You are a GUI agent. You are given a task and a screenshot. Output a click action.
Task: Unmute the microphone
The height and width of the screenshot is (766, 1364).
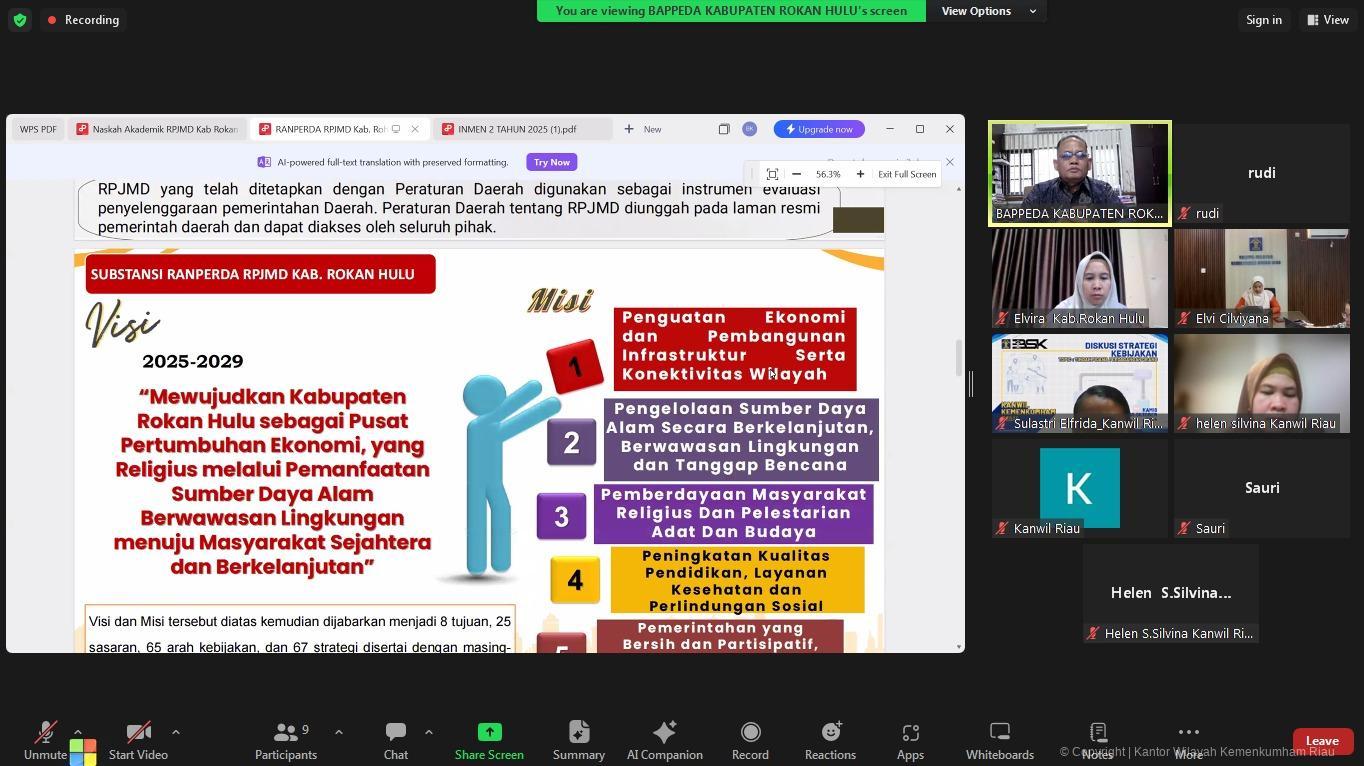tap(45, 733)
